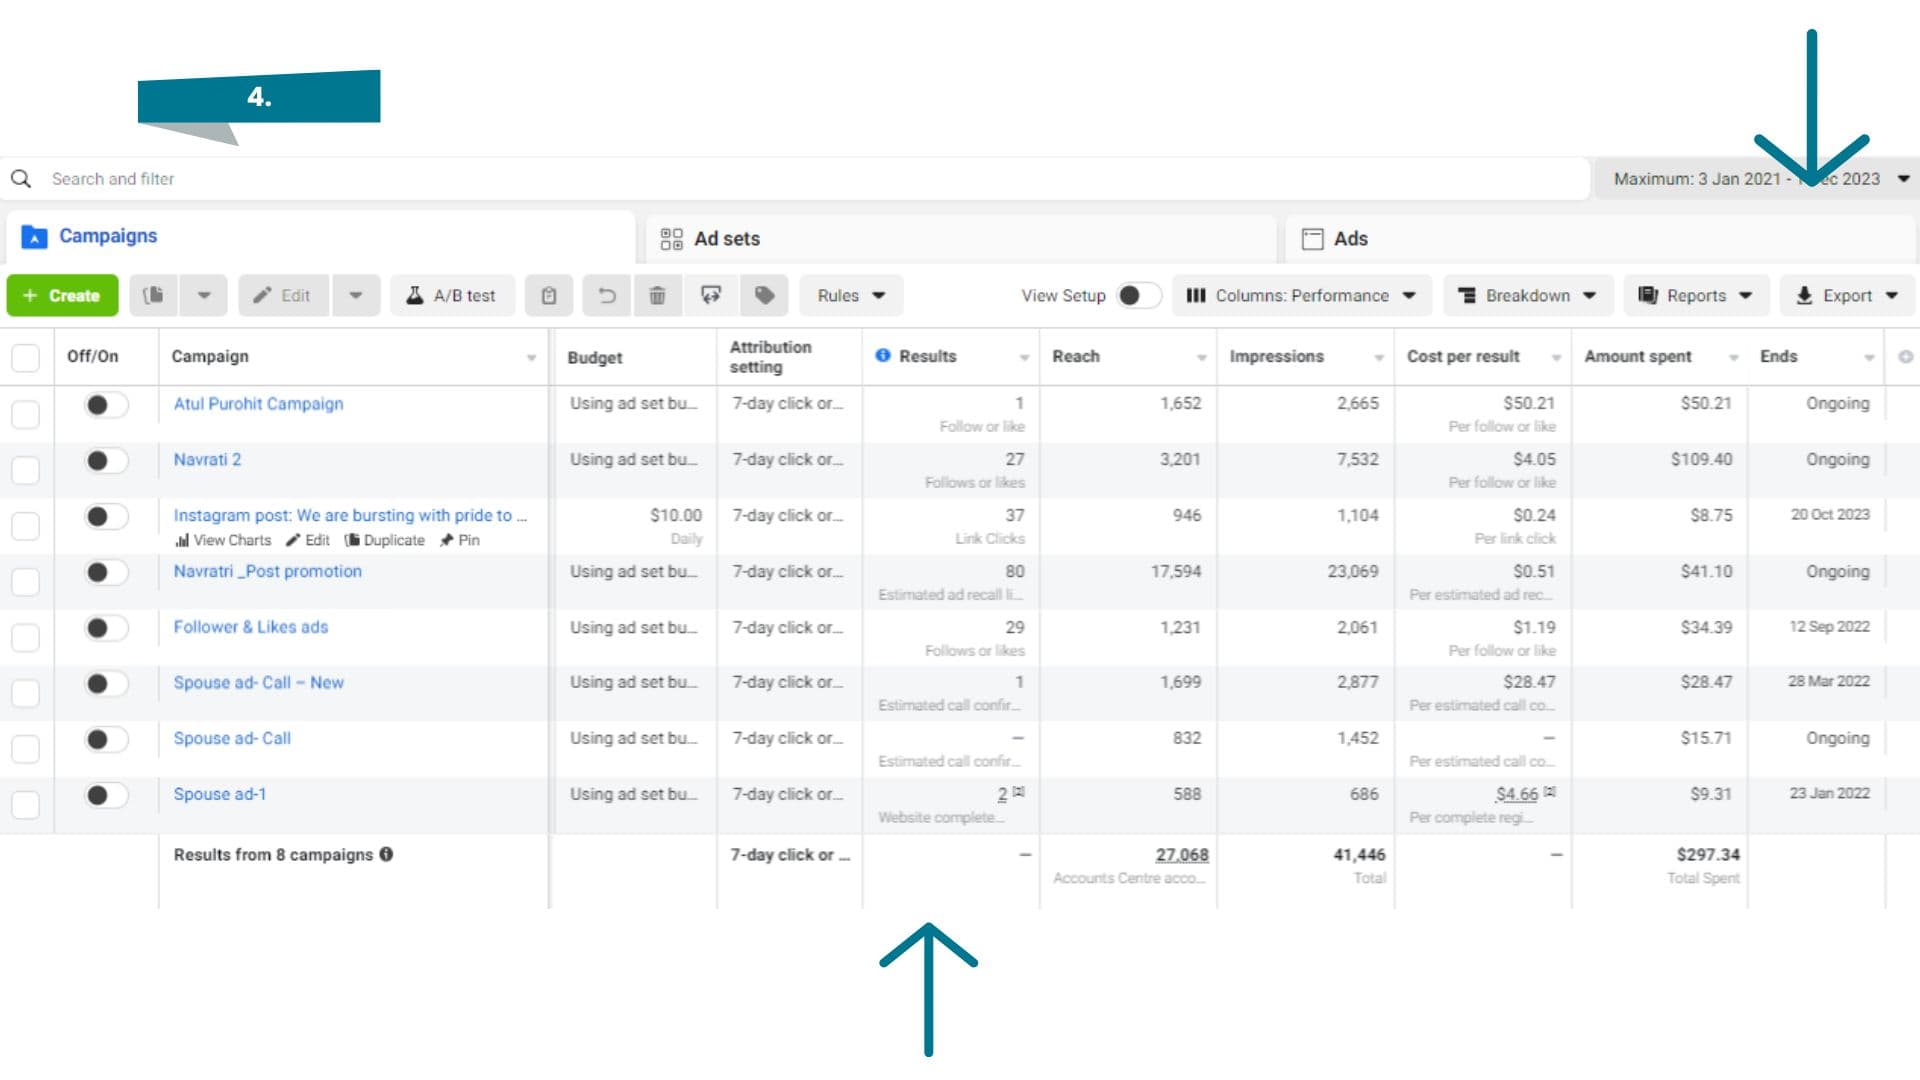Open the A/B test tool
Screen dimensions: 1920x1080
click(452, 295)
